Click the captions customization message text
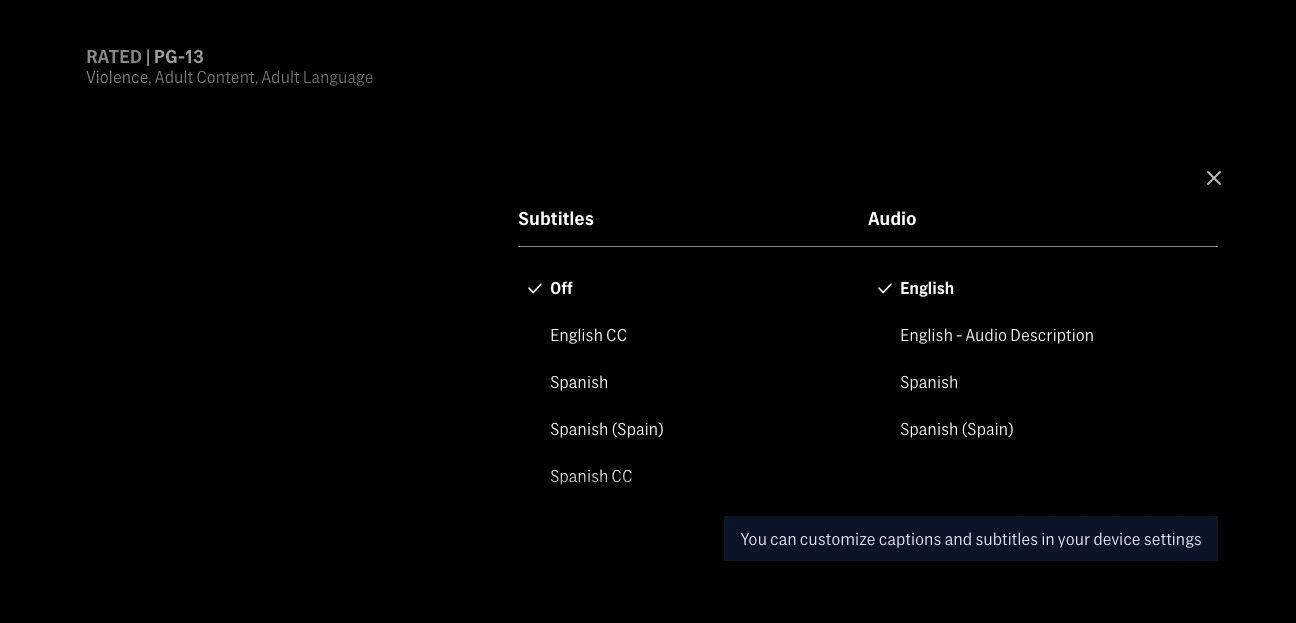The height and width of the screenshot is (623, 1296). point(971,539)
